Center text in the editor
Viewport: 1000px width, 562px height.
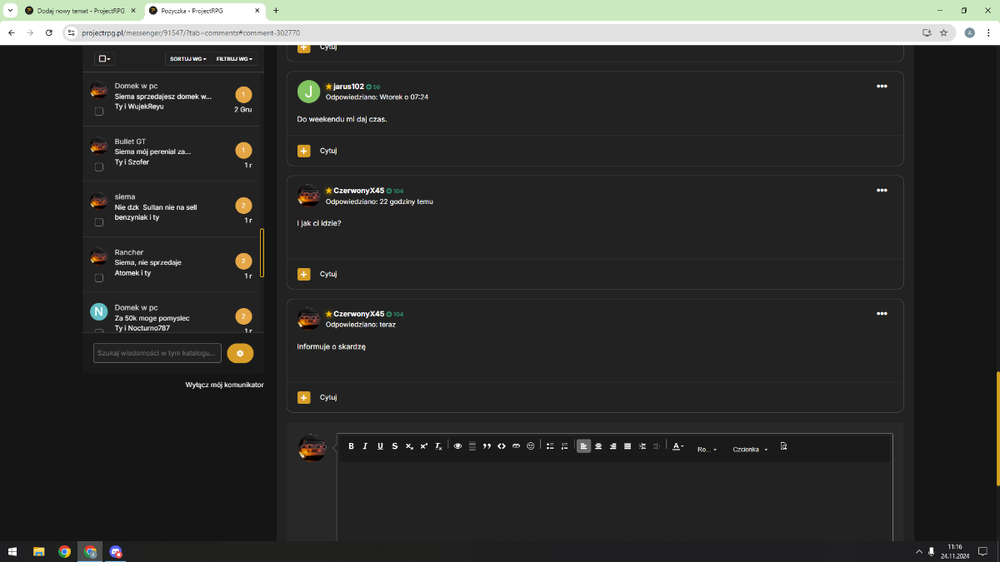tap(598, 447)
